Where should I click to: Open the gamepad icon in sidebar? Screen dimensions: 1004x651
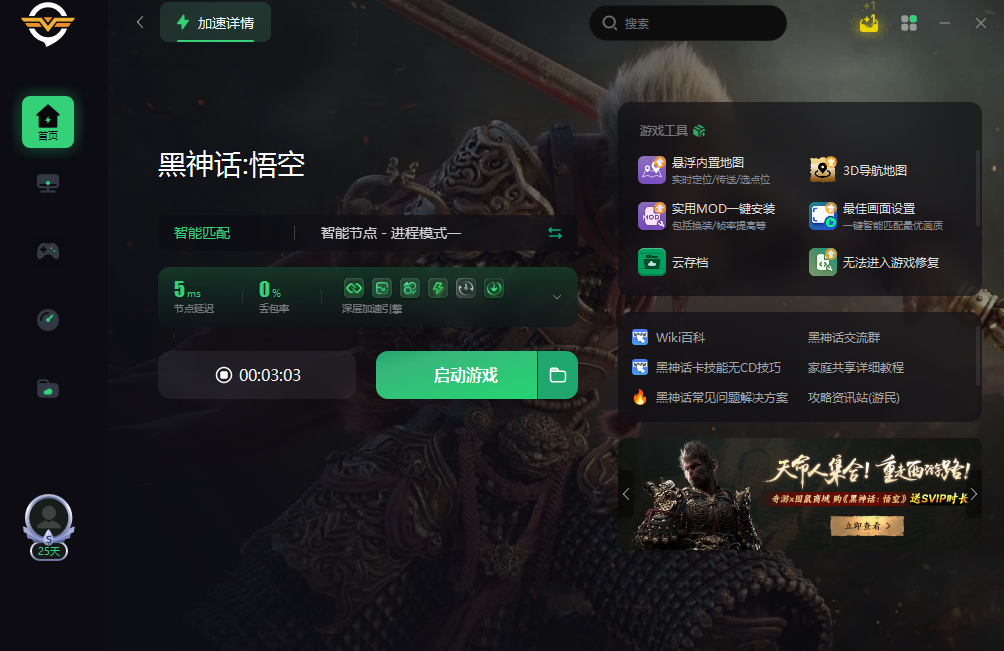pyautogui.click(x=48, y=251)
